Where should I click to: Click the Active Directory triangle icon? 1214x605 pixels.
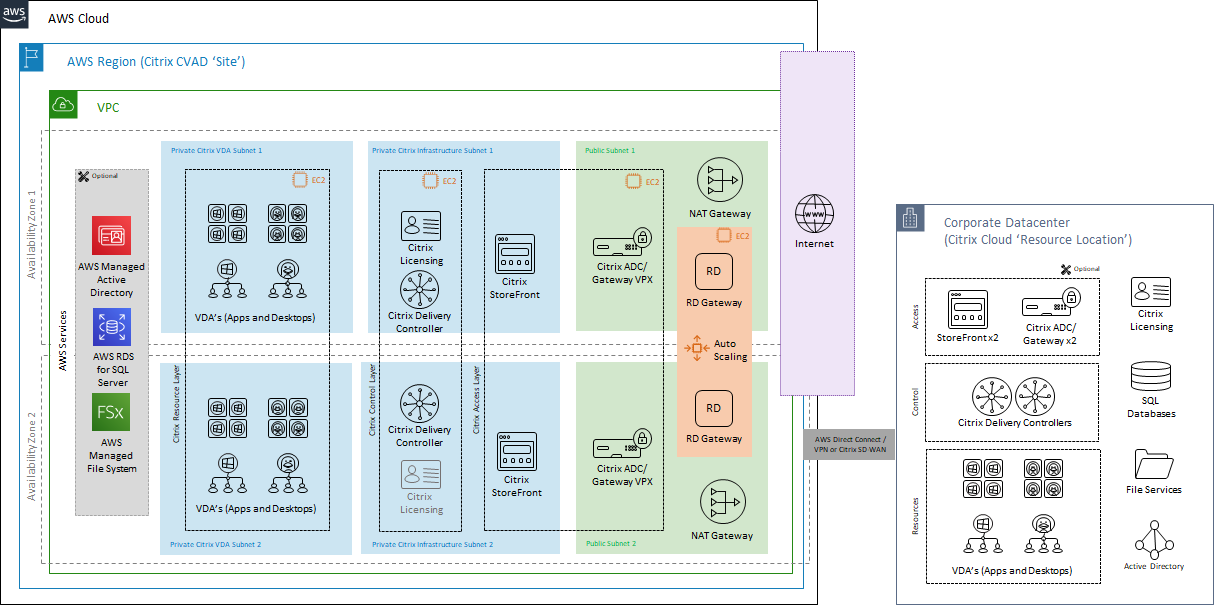(x=1153, y=540)
